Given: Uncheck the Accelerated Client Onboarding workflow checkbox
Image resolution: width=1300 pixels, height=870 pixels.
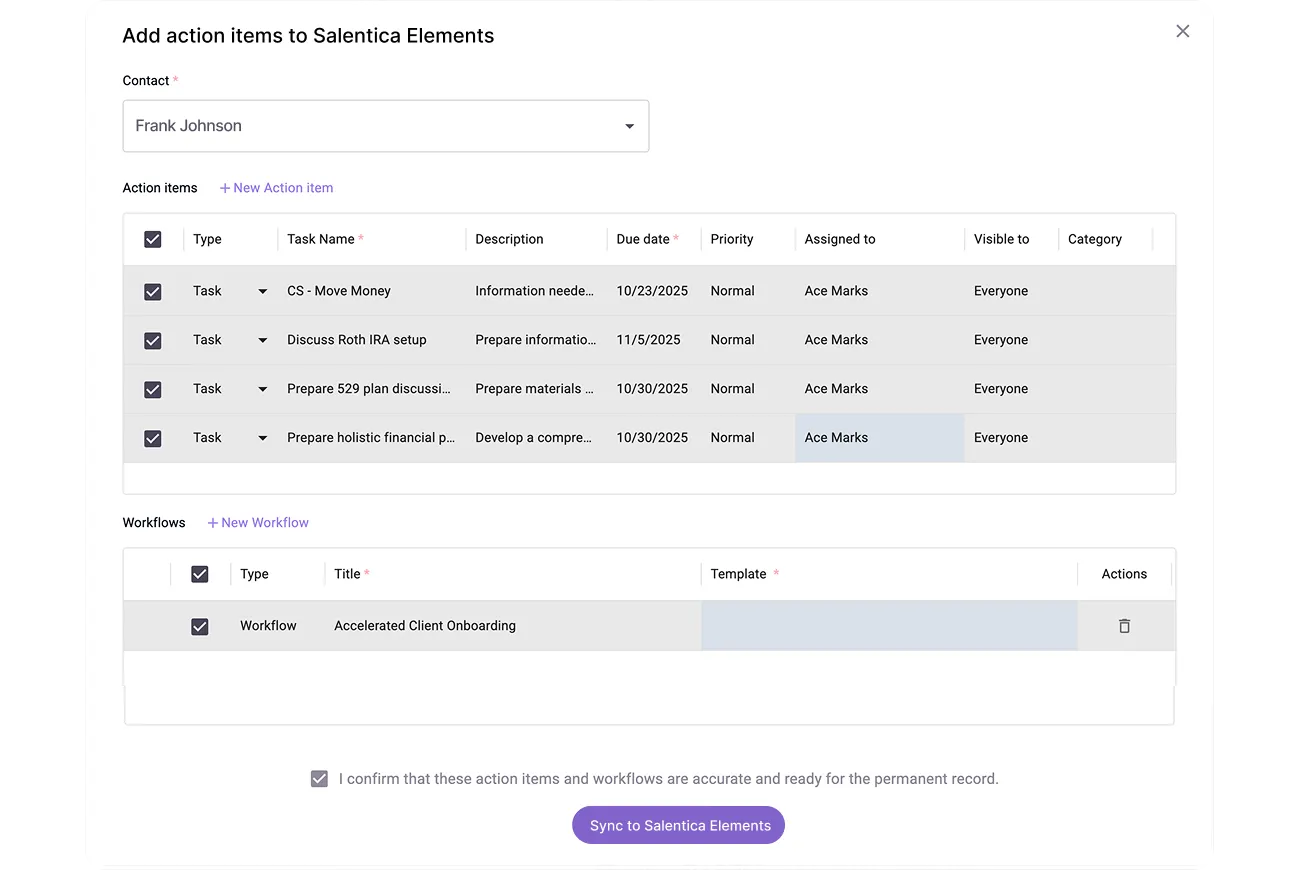Looking at the screenshot, I should click(x=200, y=626).
